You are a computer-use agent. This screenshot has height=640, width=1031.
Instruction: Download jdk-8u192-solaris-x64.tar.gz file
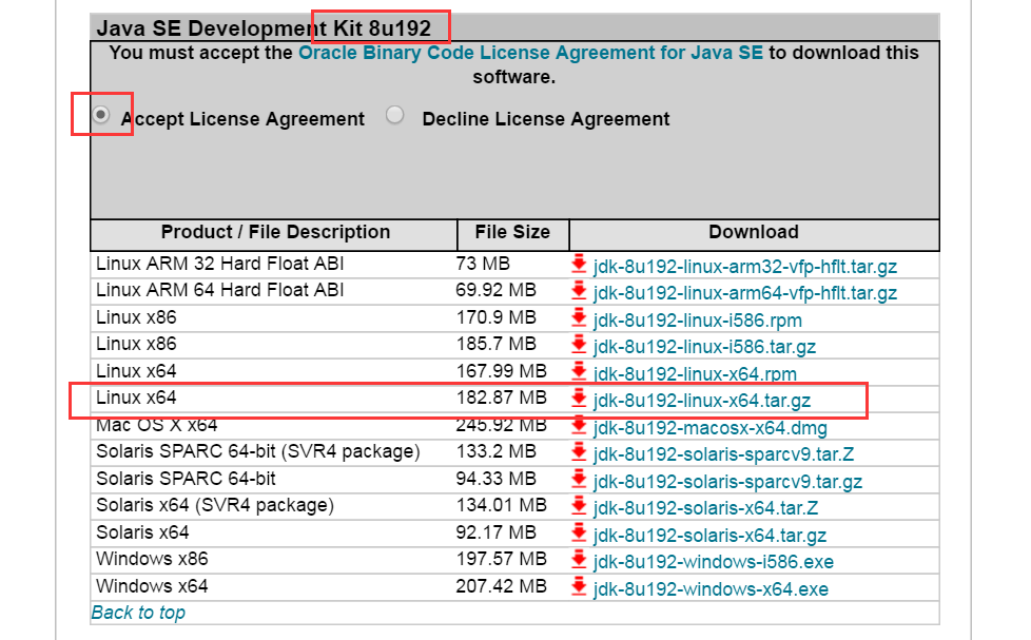click(x=710, y=535)
